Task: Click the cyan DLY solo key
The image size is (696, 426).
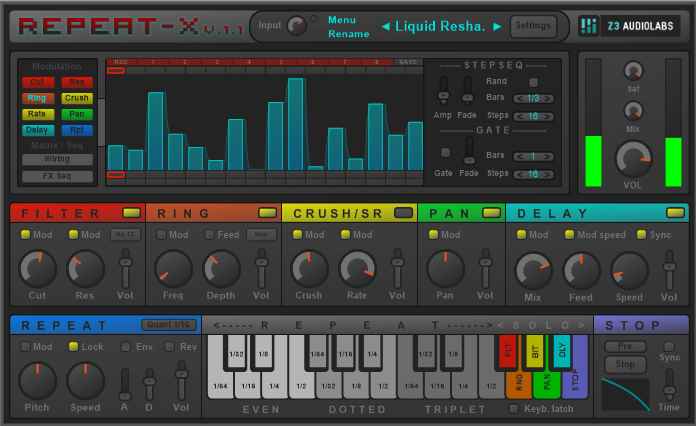Action: click(562, 351)
